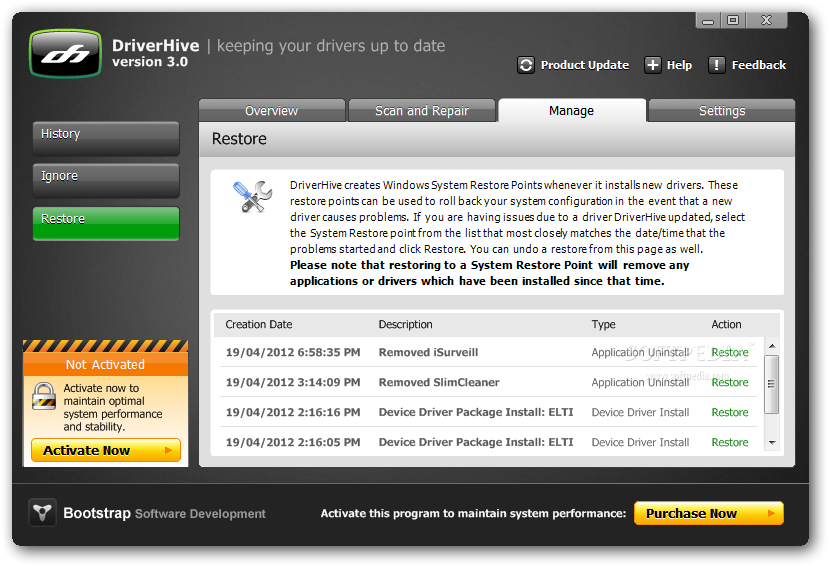Click the Product Update refresh icon
Screen dimensions: 829x566
tap(526, 65)
